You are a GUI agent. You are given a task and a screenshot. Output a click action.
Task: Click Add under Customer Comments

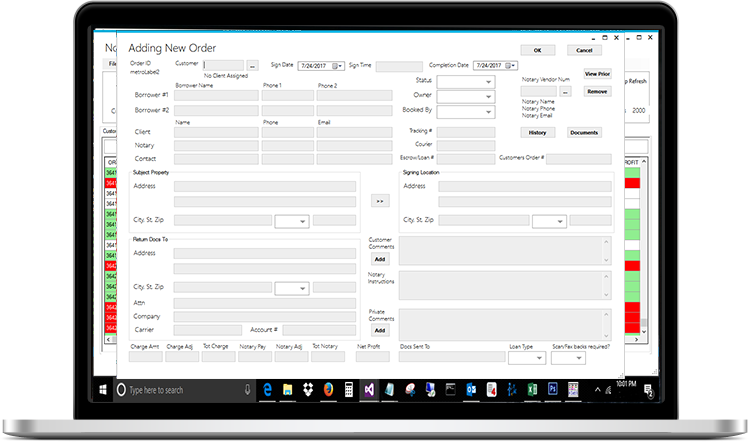[x=380, y=259]
